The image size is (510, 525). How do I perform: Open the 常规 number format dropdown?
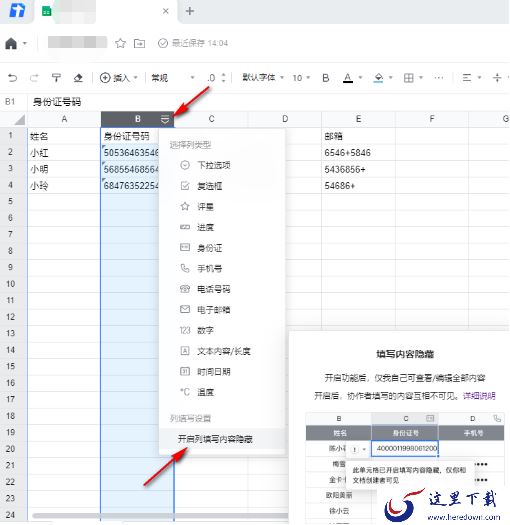tap(173, 78)
